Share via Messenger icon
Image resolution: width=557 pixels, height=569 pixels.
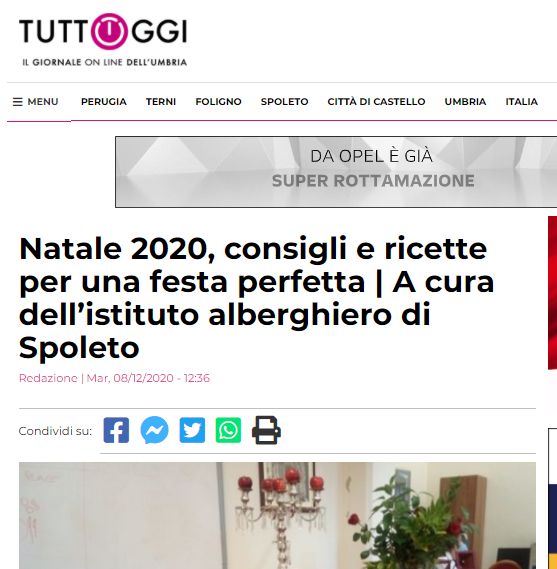coord(155,430)
